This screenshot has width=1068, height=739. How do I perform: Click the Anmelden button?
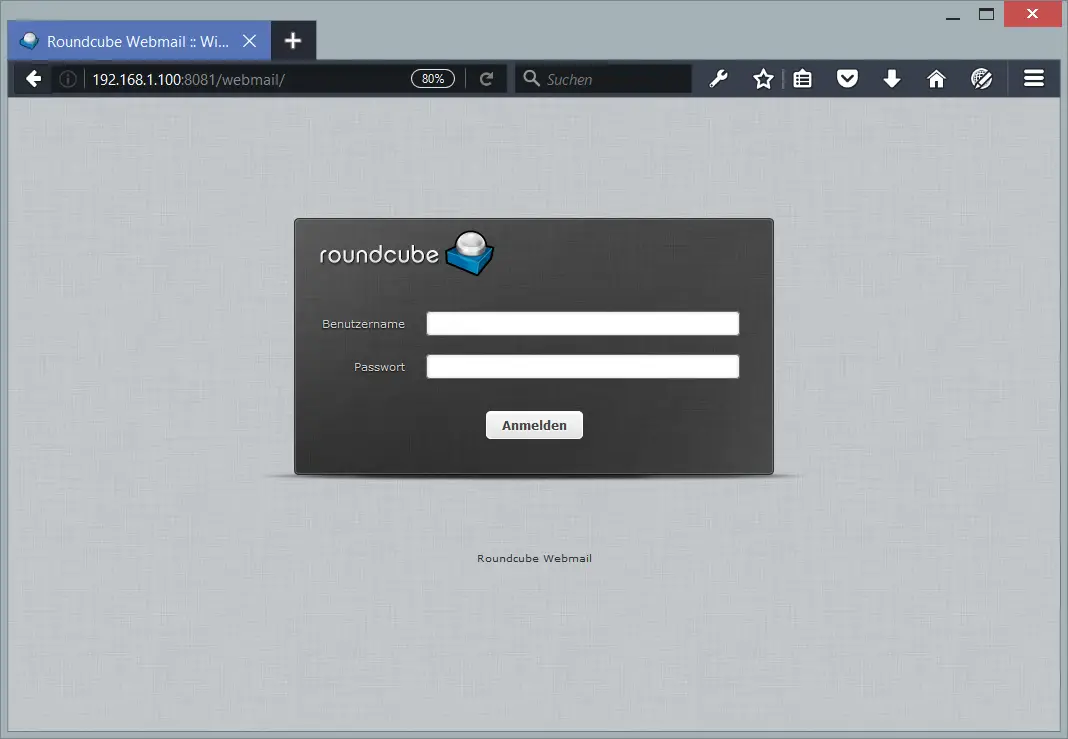(x=534, y=425)
